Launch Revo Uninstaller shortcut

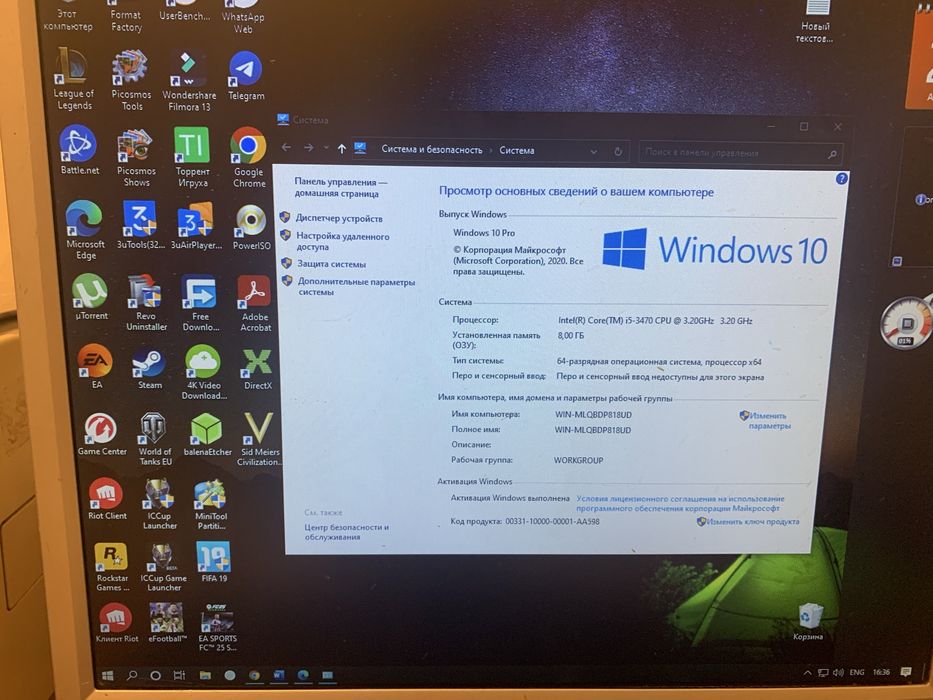146,302
